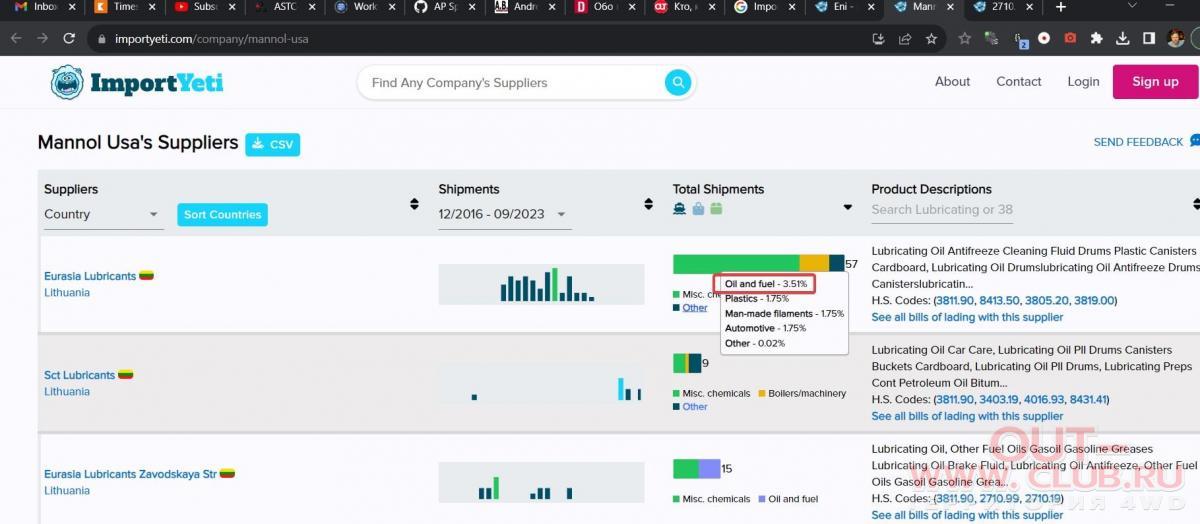Image resolution: width=1200 pixels, height=524 pixels.
Task: Click Sct Lubricants shipment history chart
Action: [541, 383]
